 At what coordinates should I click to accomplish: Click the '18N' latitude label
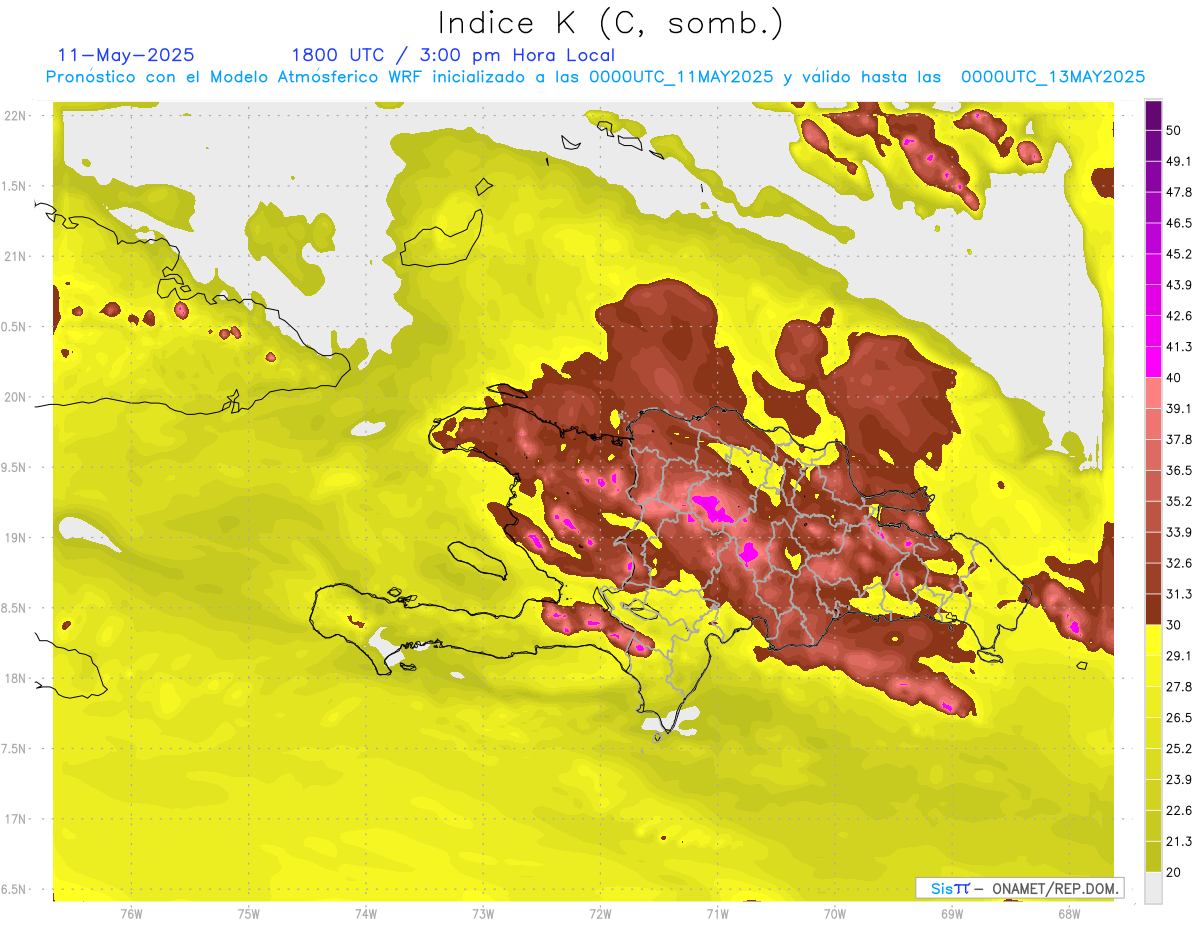coord(15,678)
